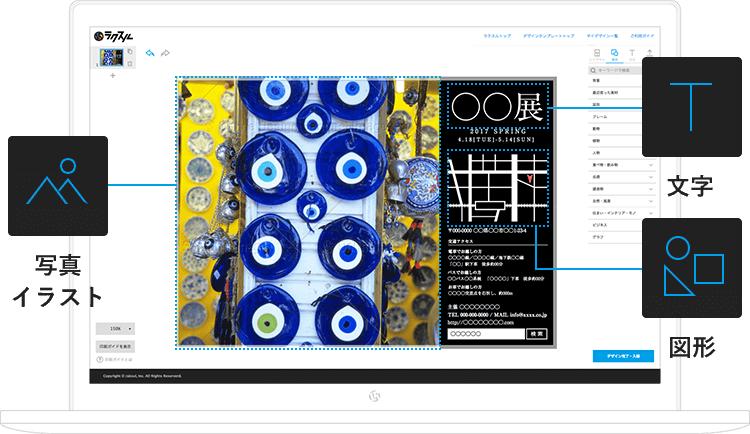Open the 文字 text panel icon
This screenshot has height=434, width=750.
(x=632, y=54)
